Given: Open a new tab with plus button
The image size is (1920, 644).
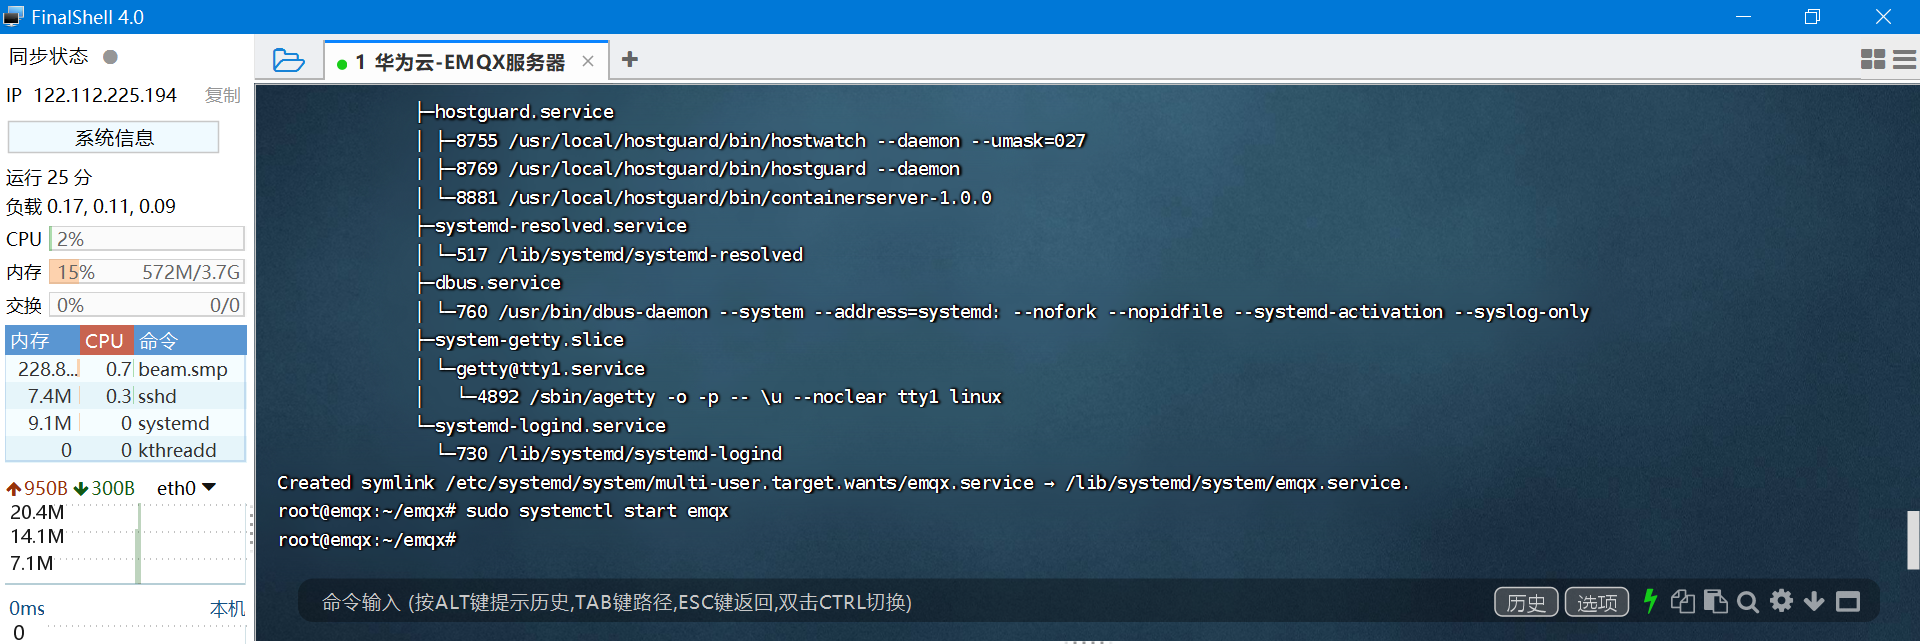Looking at the screenshot, I should tap(629, 60).
